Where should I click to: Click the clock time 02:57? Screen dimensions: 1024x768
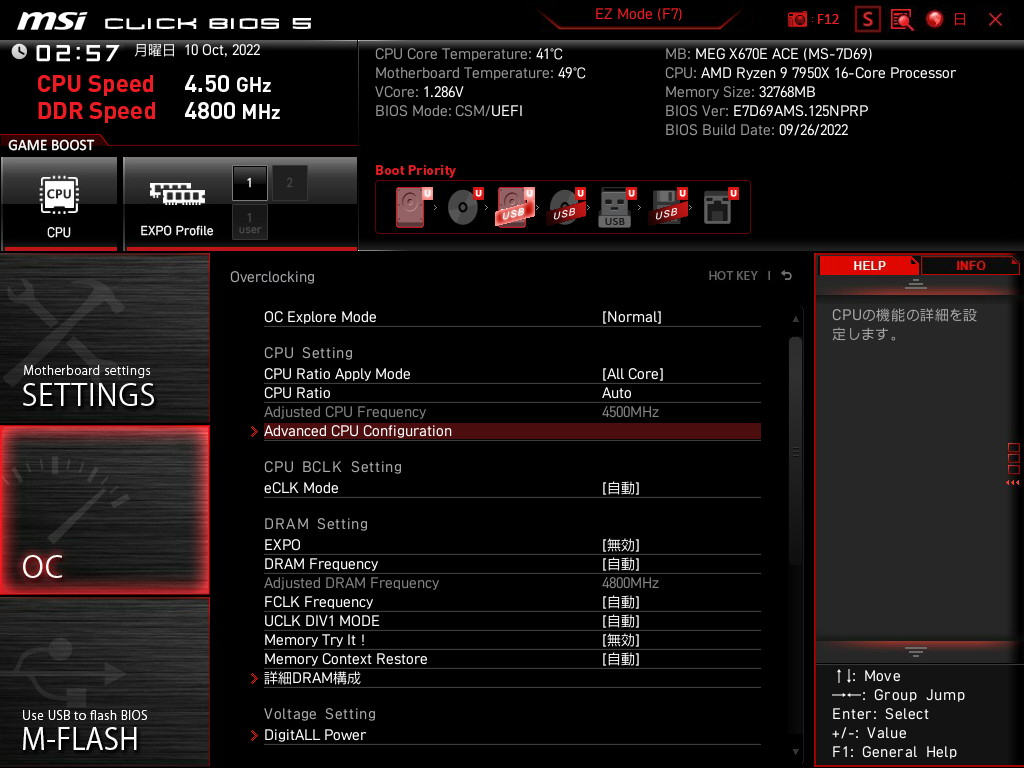pos(77,52)
